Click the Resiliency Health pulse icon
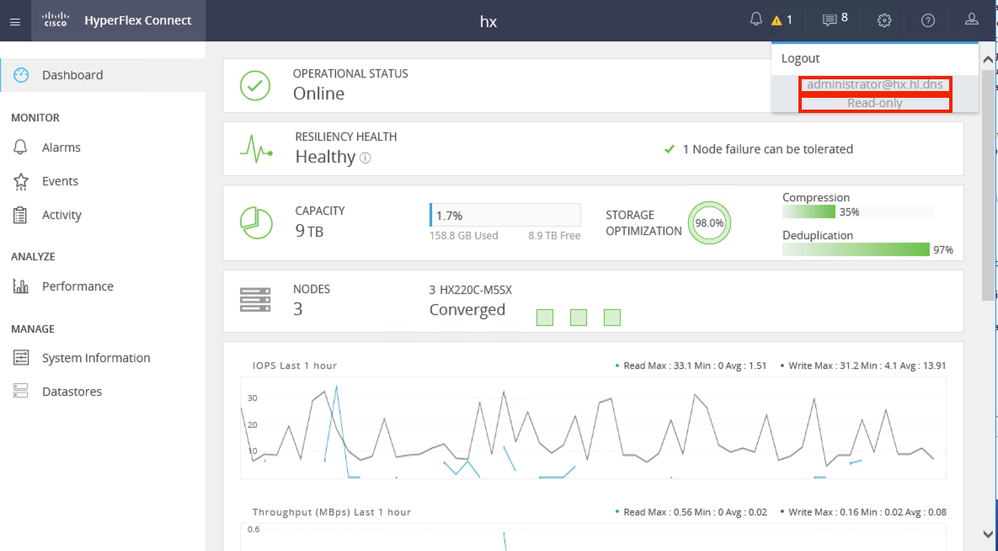The height and width of the screenshot is (551, 998). click(257, 149)
